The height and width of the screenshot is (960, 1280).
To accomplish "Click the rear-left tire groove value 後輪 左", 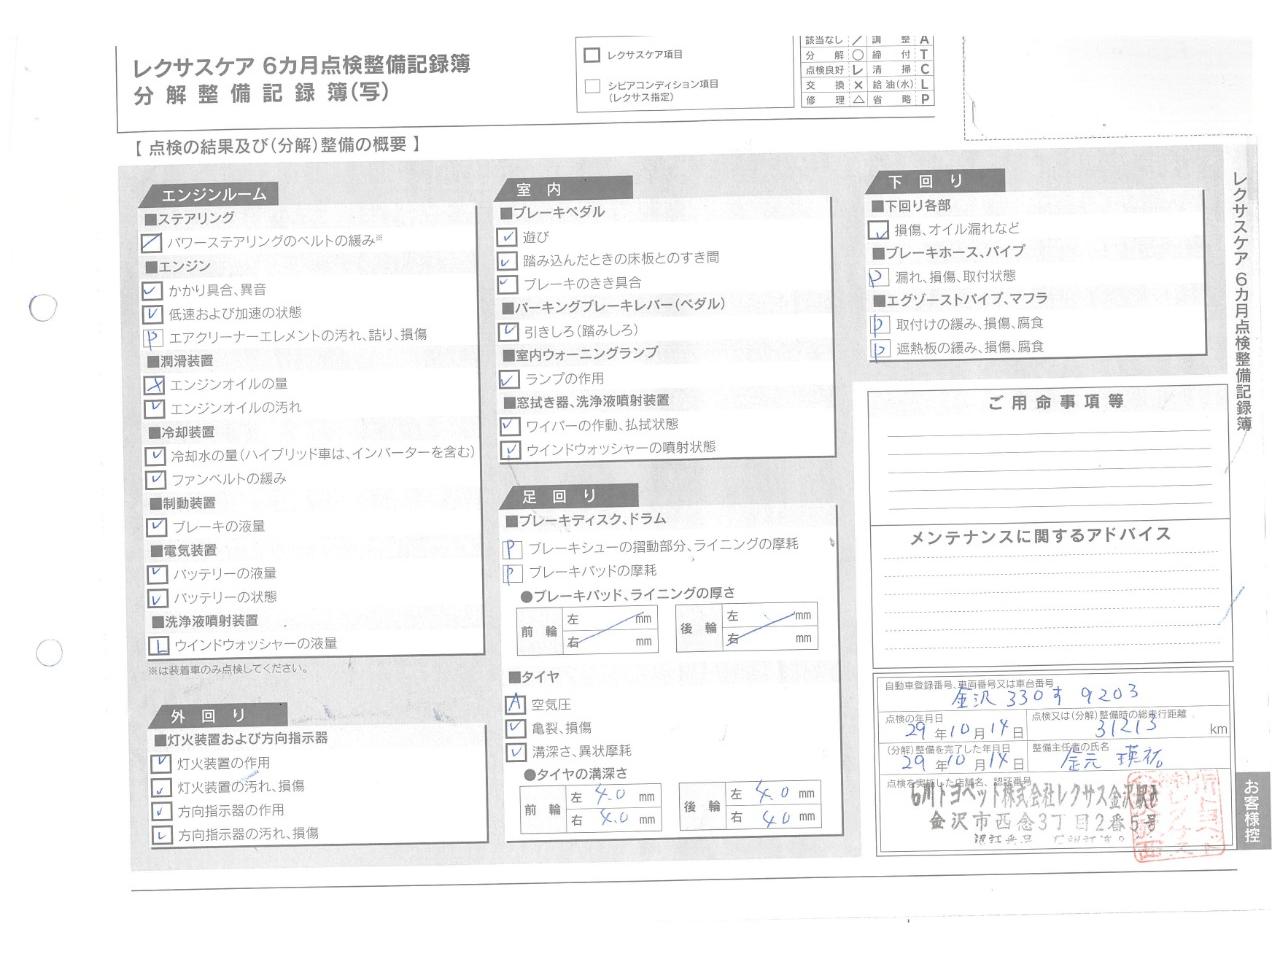I will point(773,795).
